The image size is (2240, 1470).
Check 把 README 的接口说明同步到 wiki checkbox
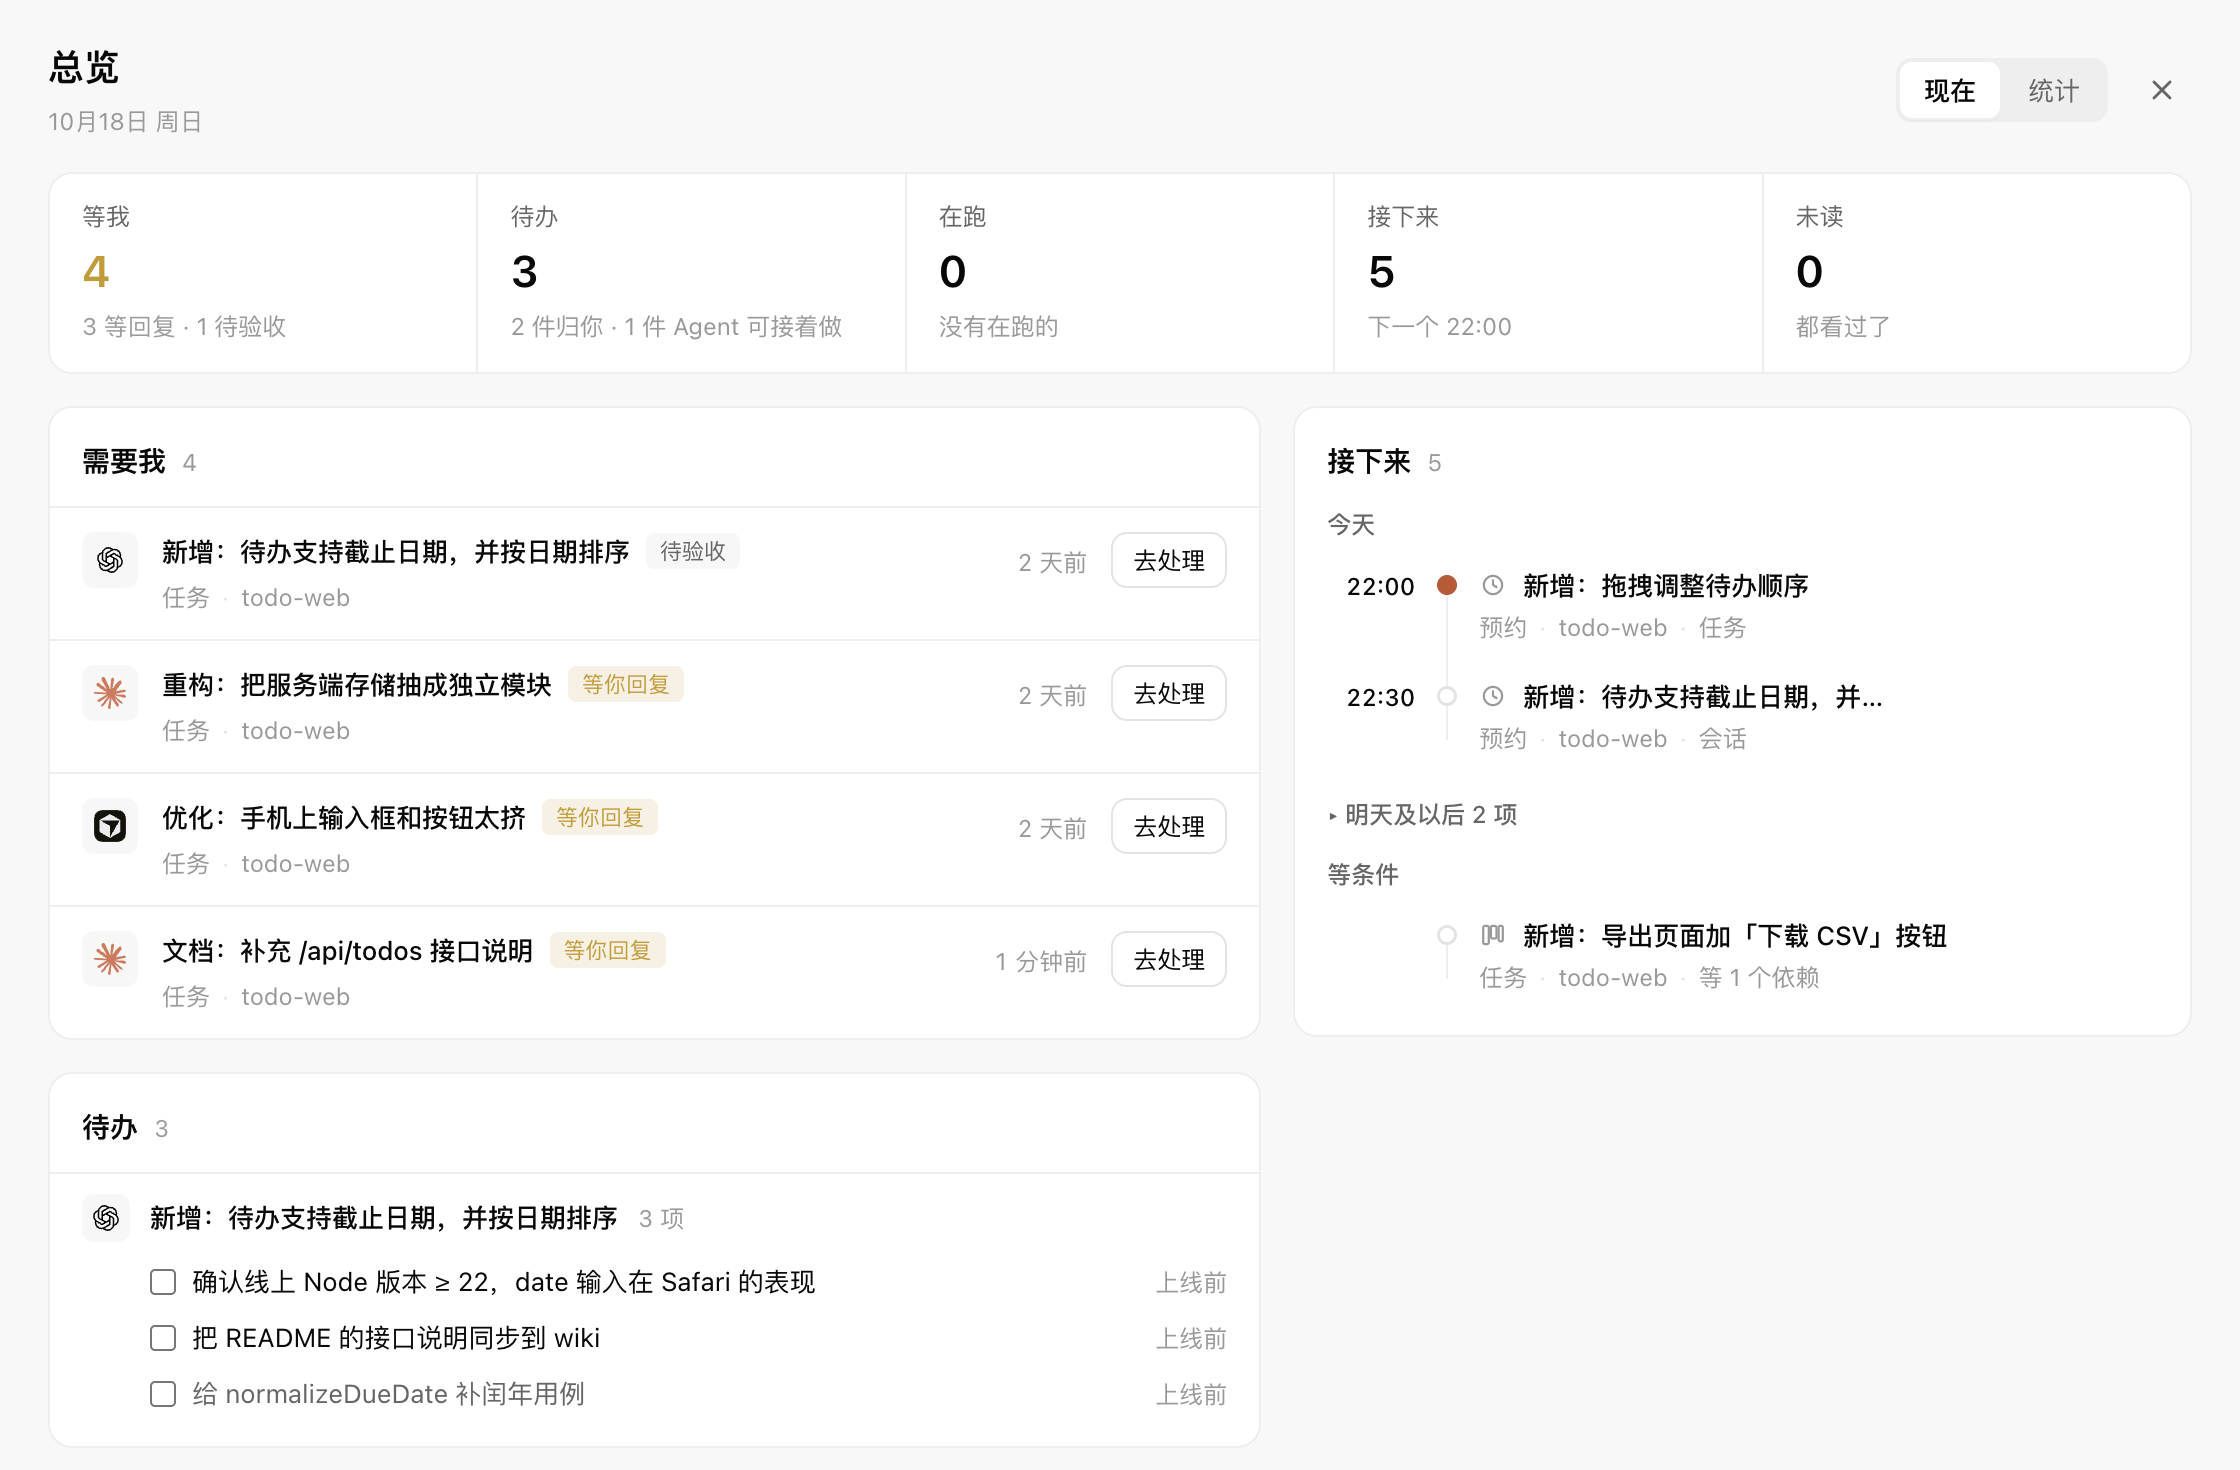point(163,1338)
